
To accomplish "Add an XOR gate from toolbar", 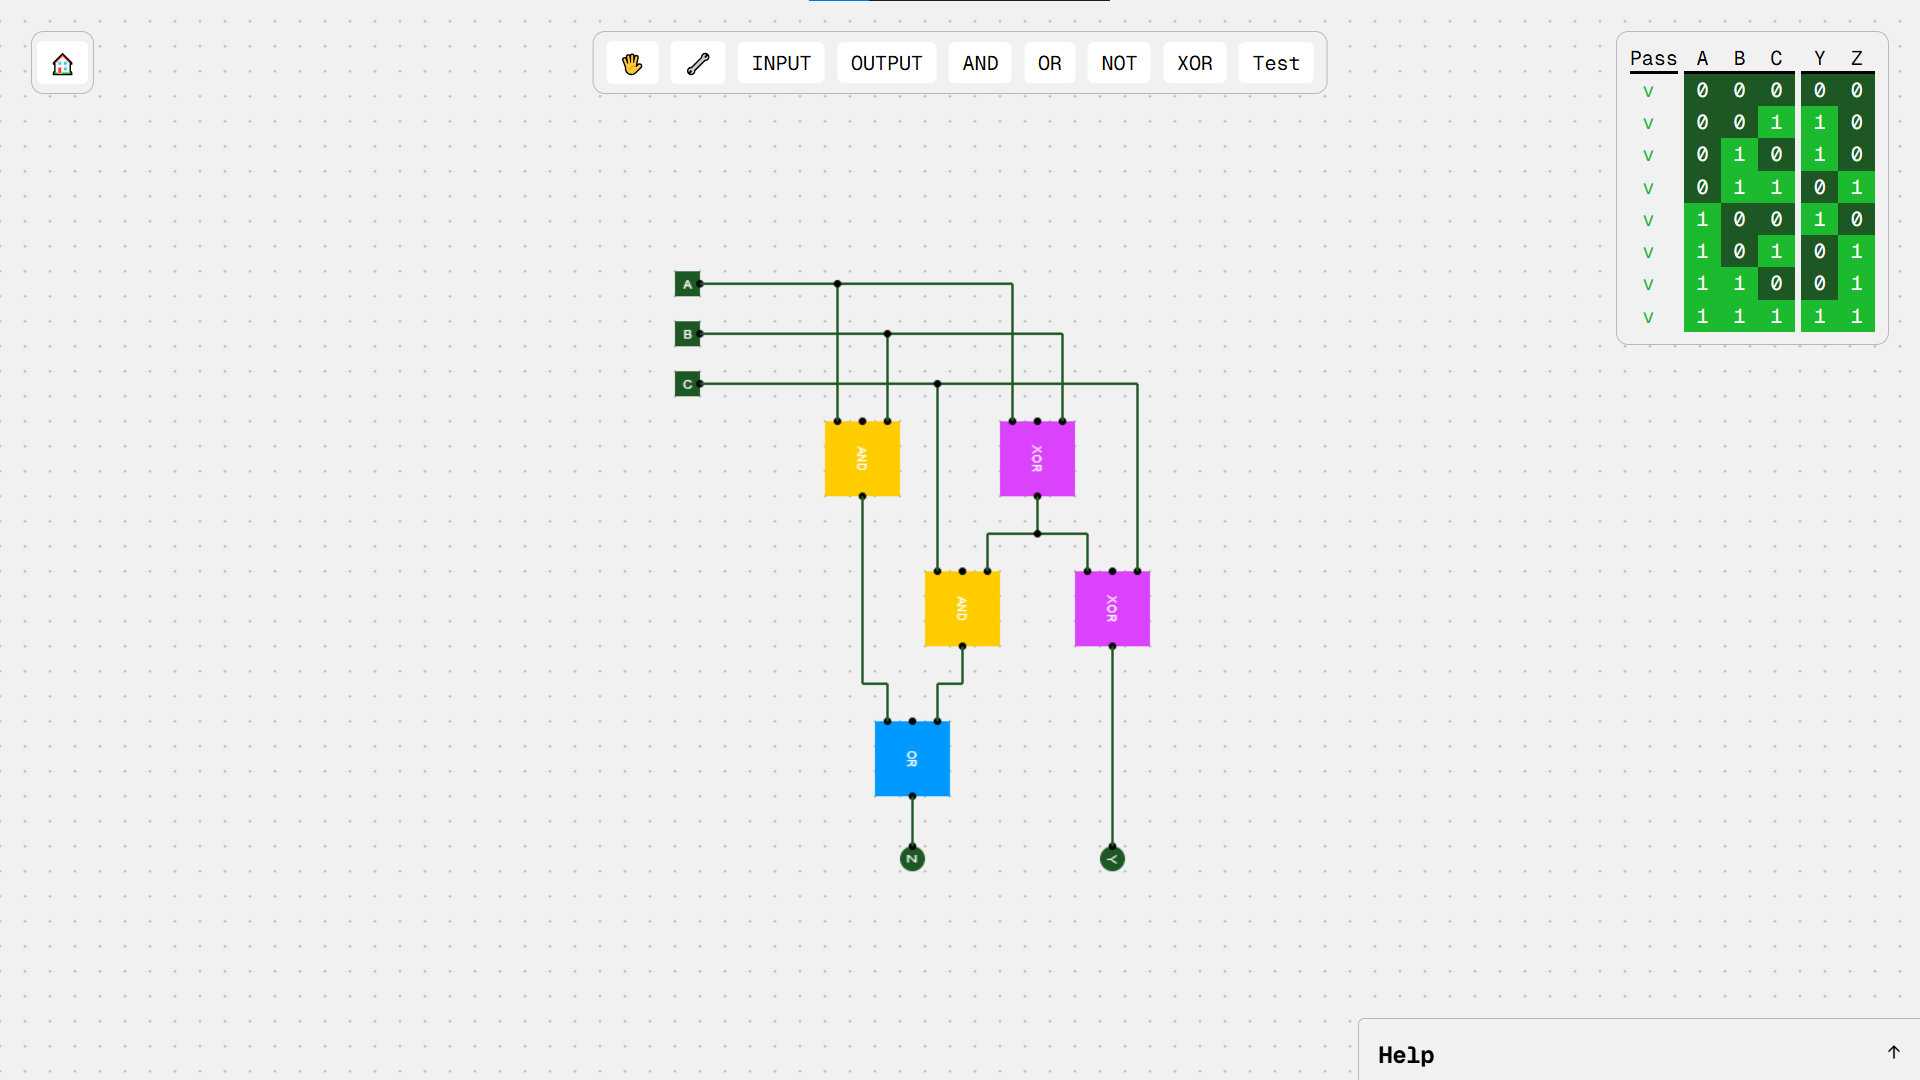I will tap(1195, 64).
